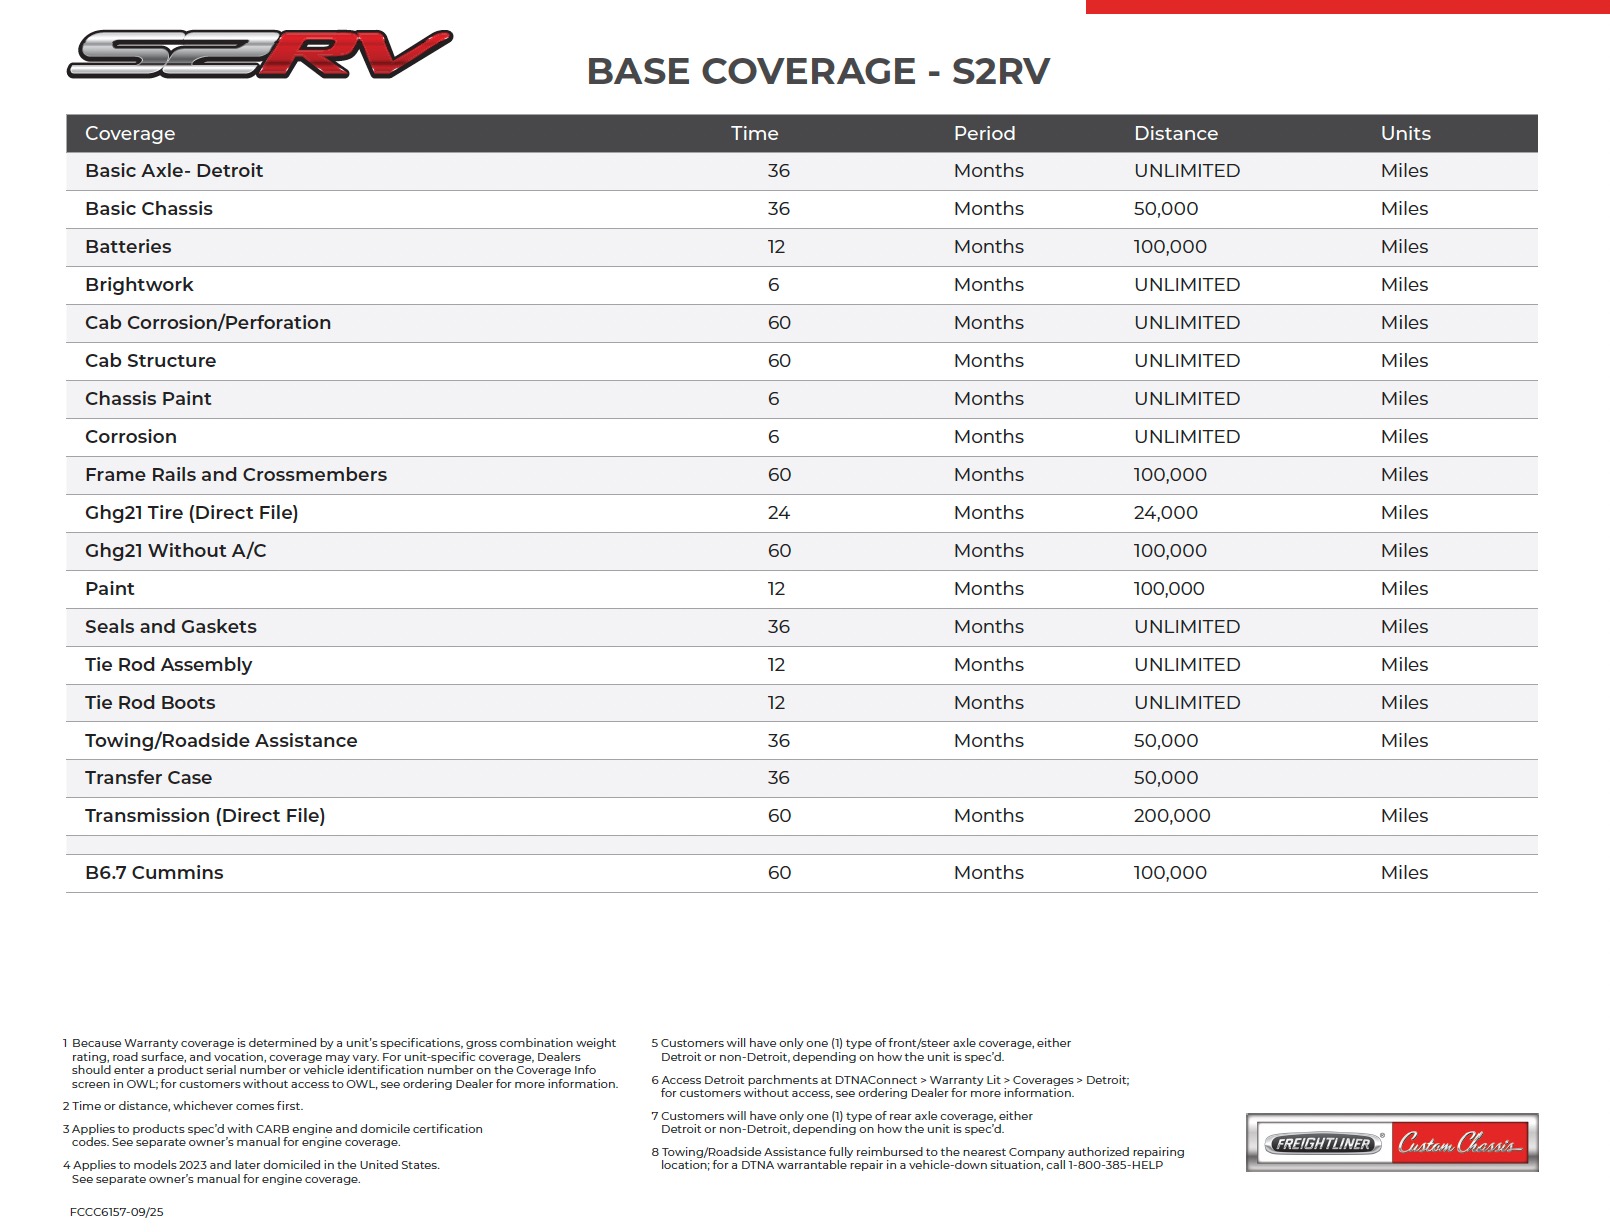This screenshot has width=1610, height=1232.
Task: Click the Cab Corrosion/Perforation row label
Action: click(208, 323)
